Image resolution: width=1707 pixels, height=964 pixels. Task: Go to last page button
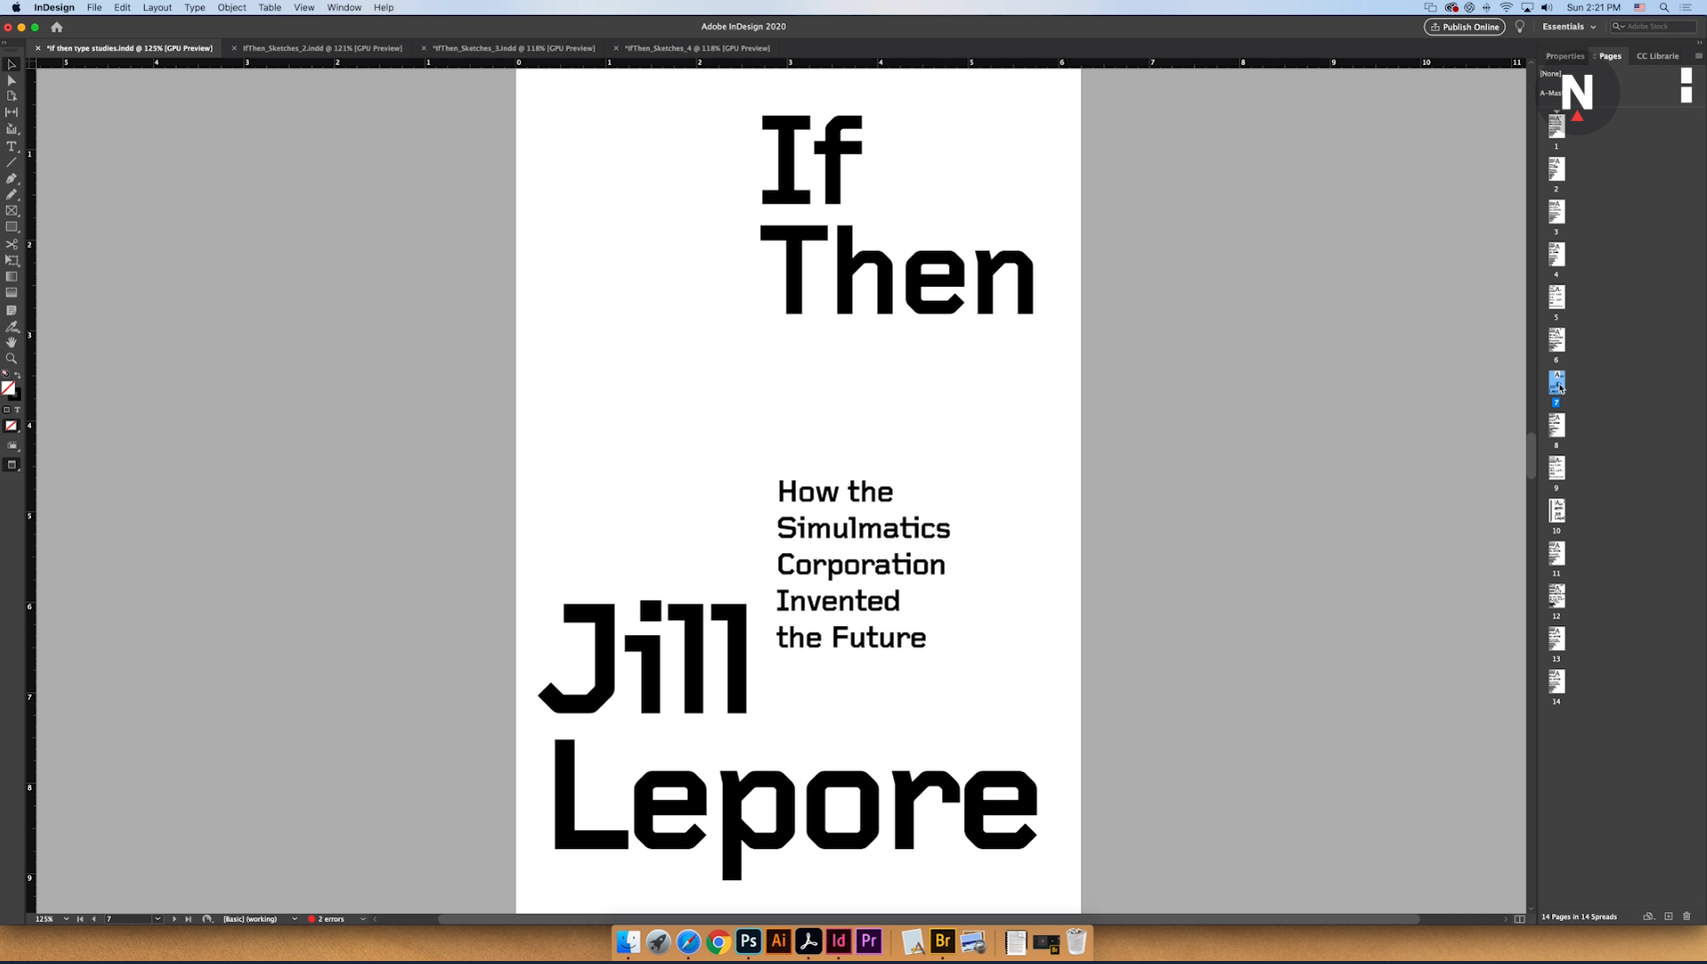(x=188, y=919)
